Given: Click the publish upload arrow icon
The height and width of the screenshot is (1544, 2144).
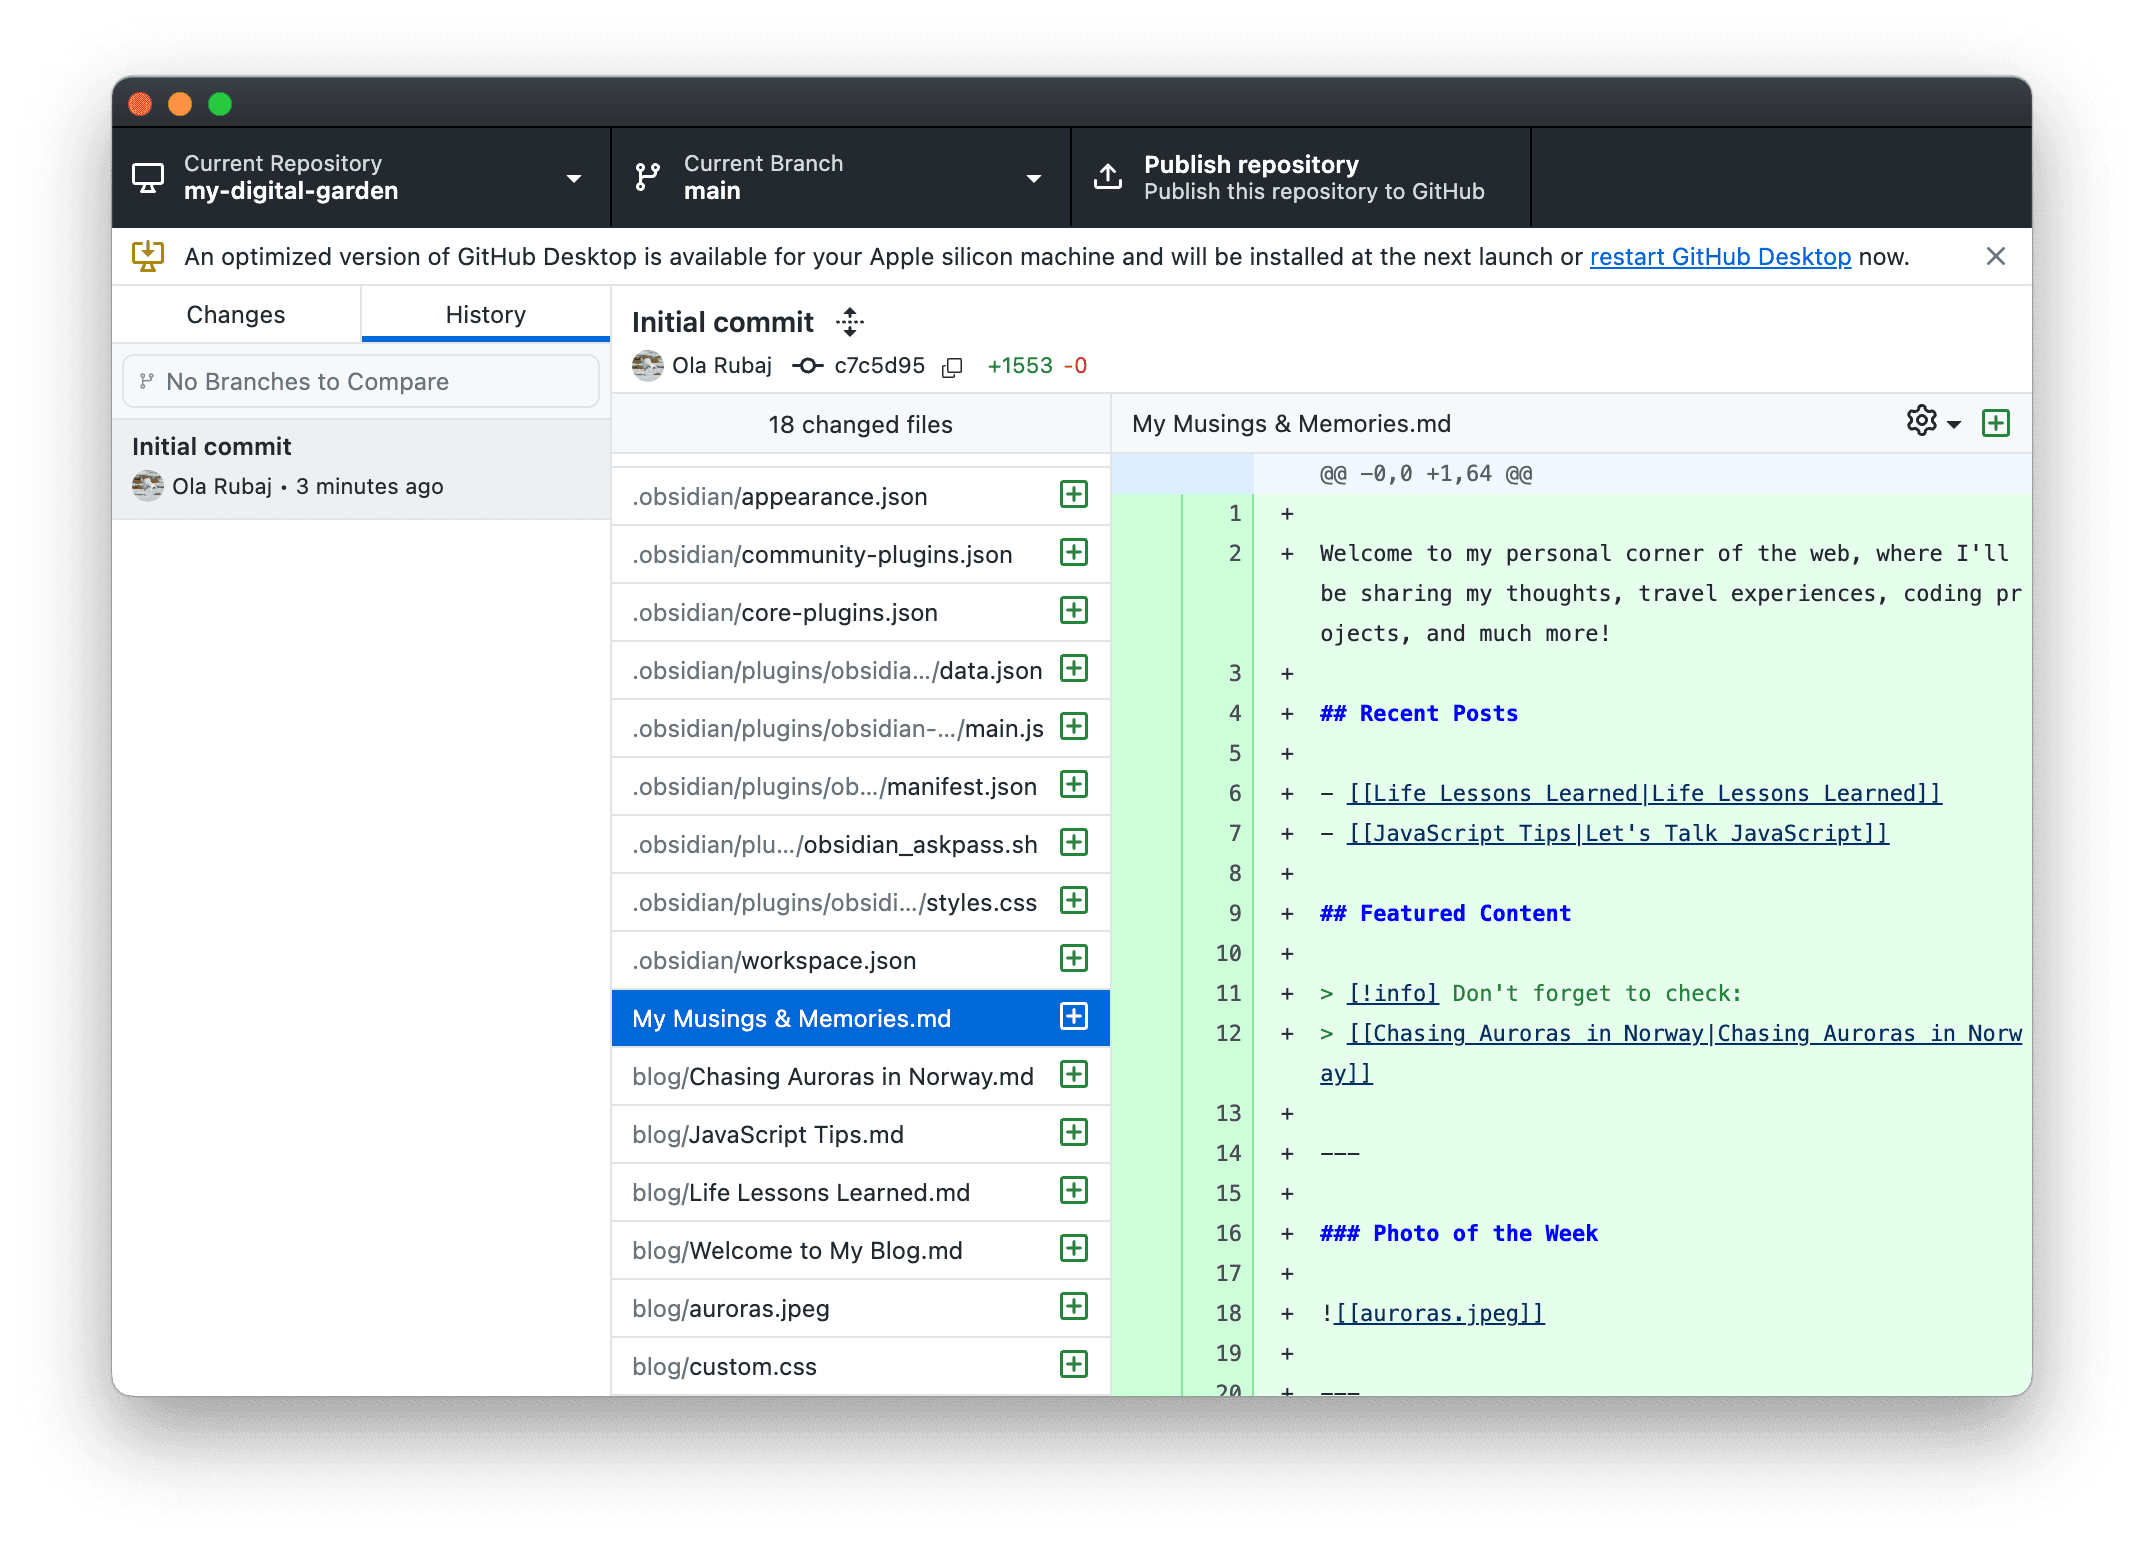Looking at the screenshot, I should click(1108, 177).
